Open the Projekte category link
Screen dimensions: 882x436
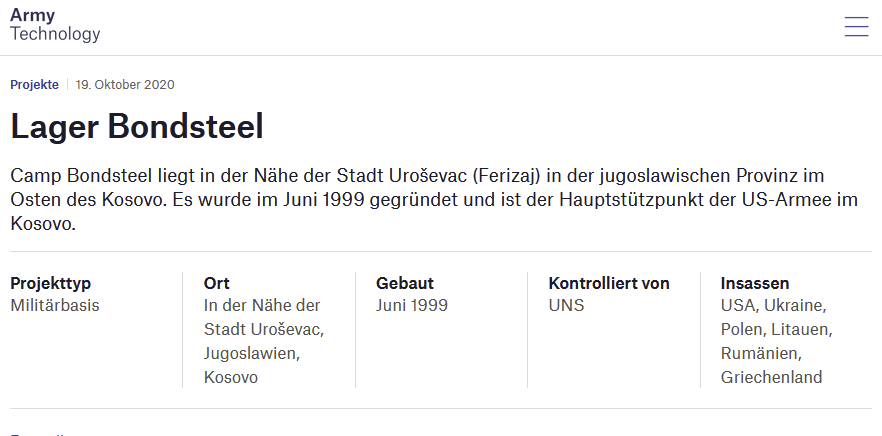tap(34, 85)
